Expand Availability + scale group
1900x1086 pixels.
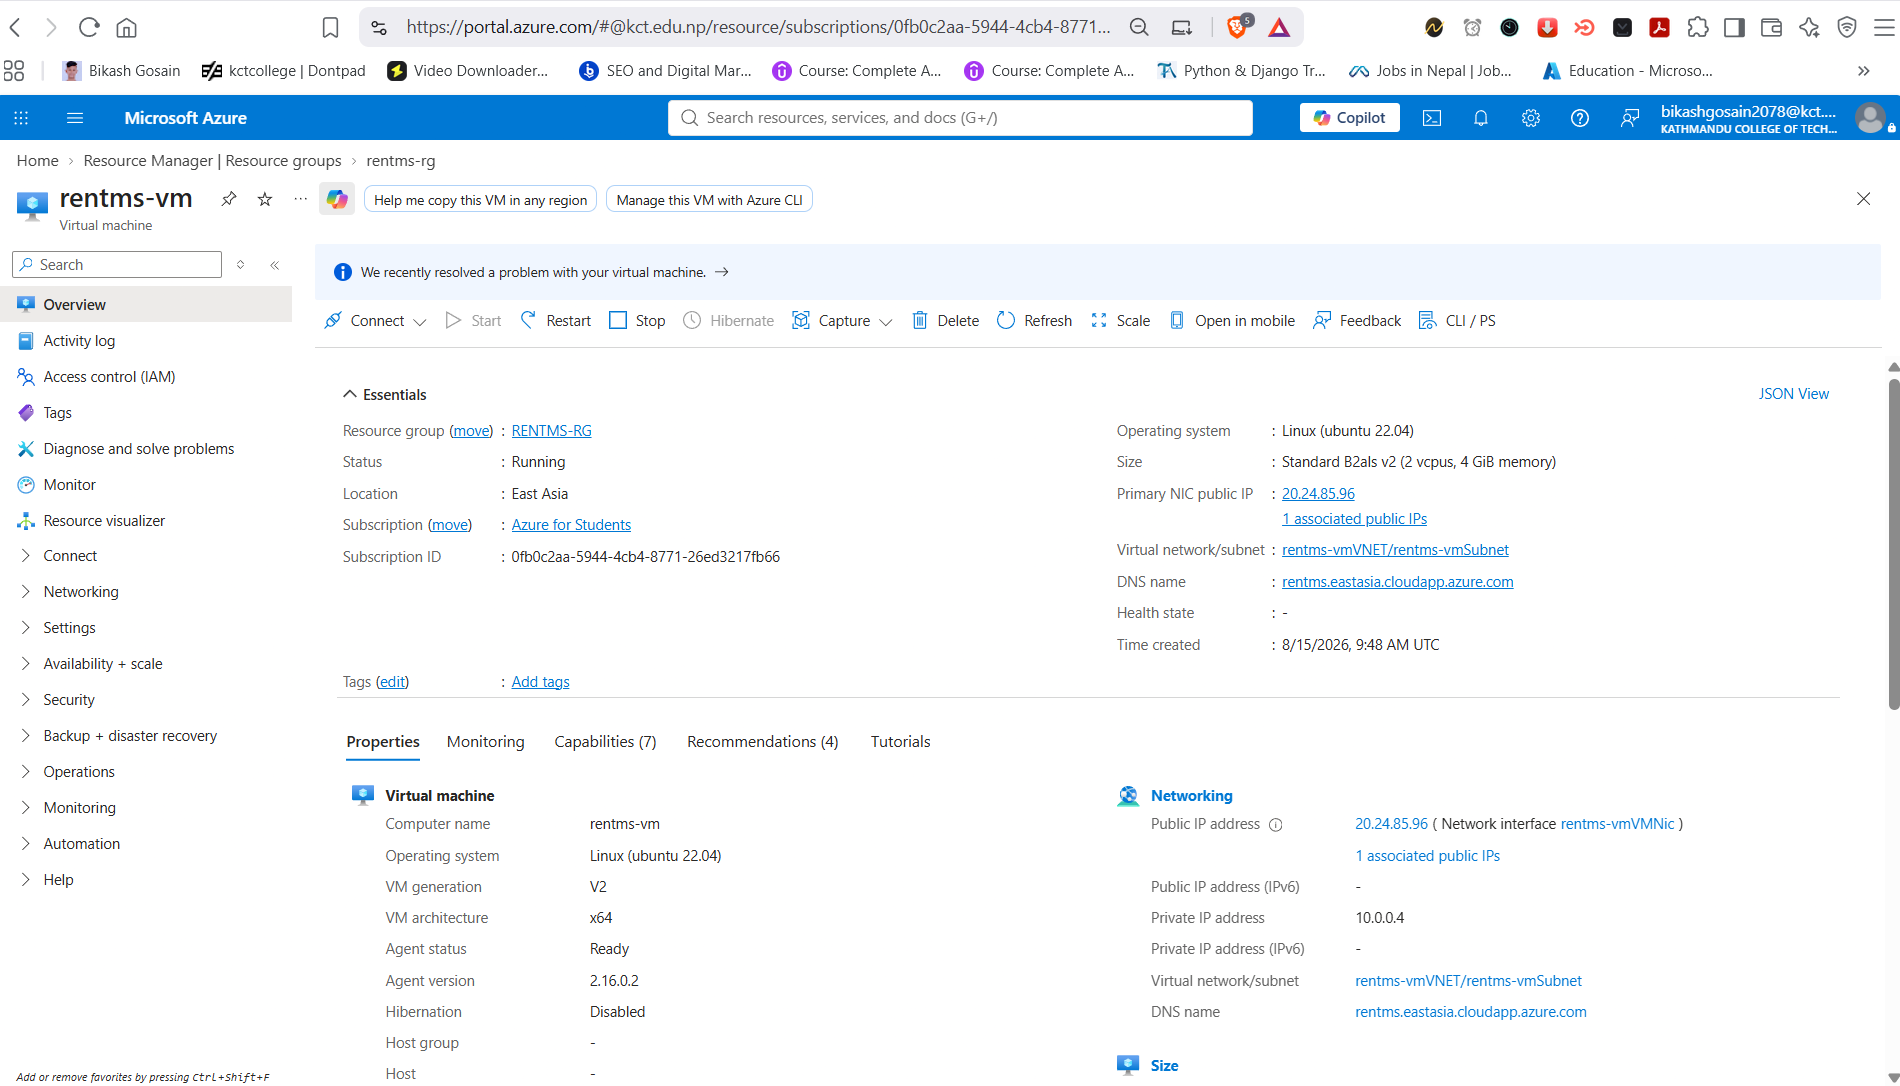[x=26, y=664]
